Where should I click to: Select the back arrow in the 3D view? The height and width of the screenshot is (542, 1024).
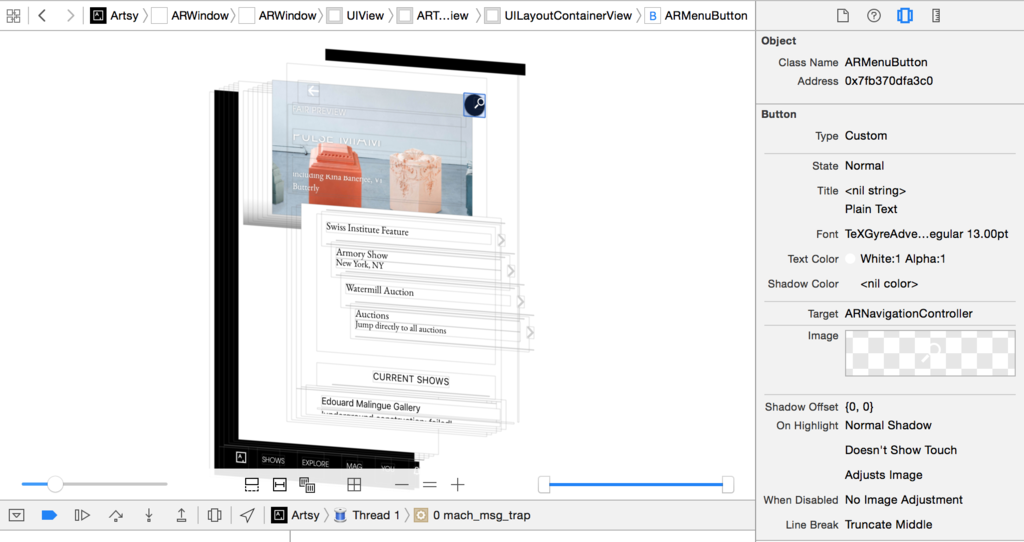313,91
